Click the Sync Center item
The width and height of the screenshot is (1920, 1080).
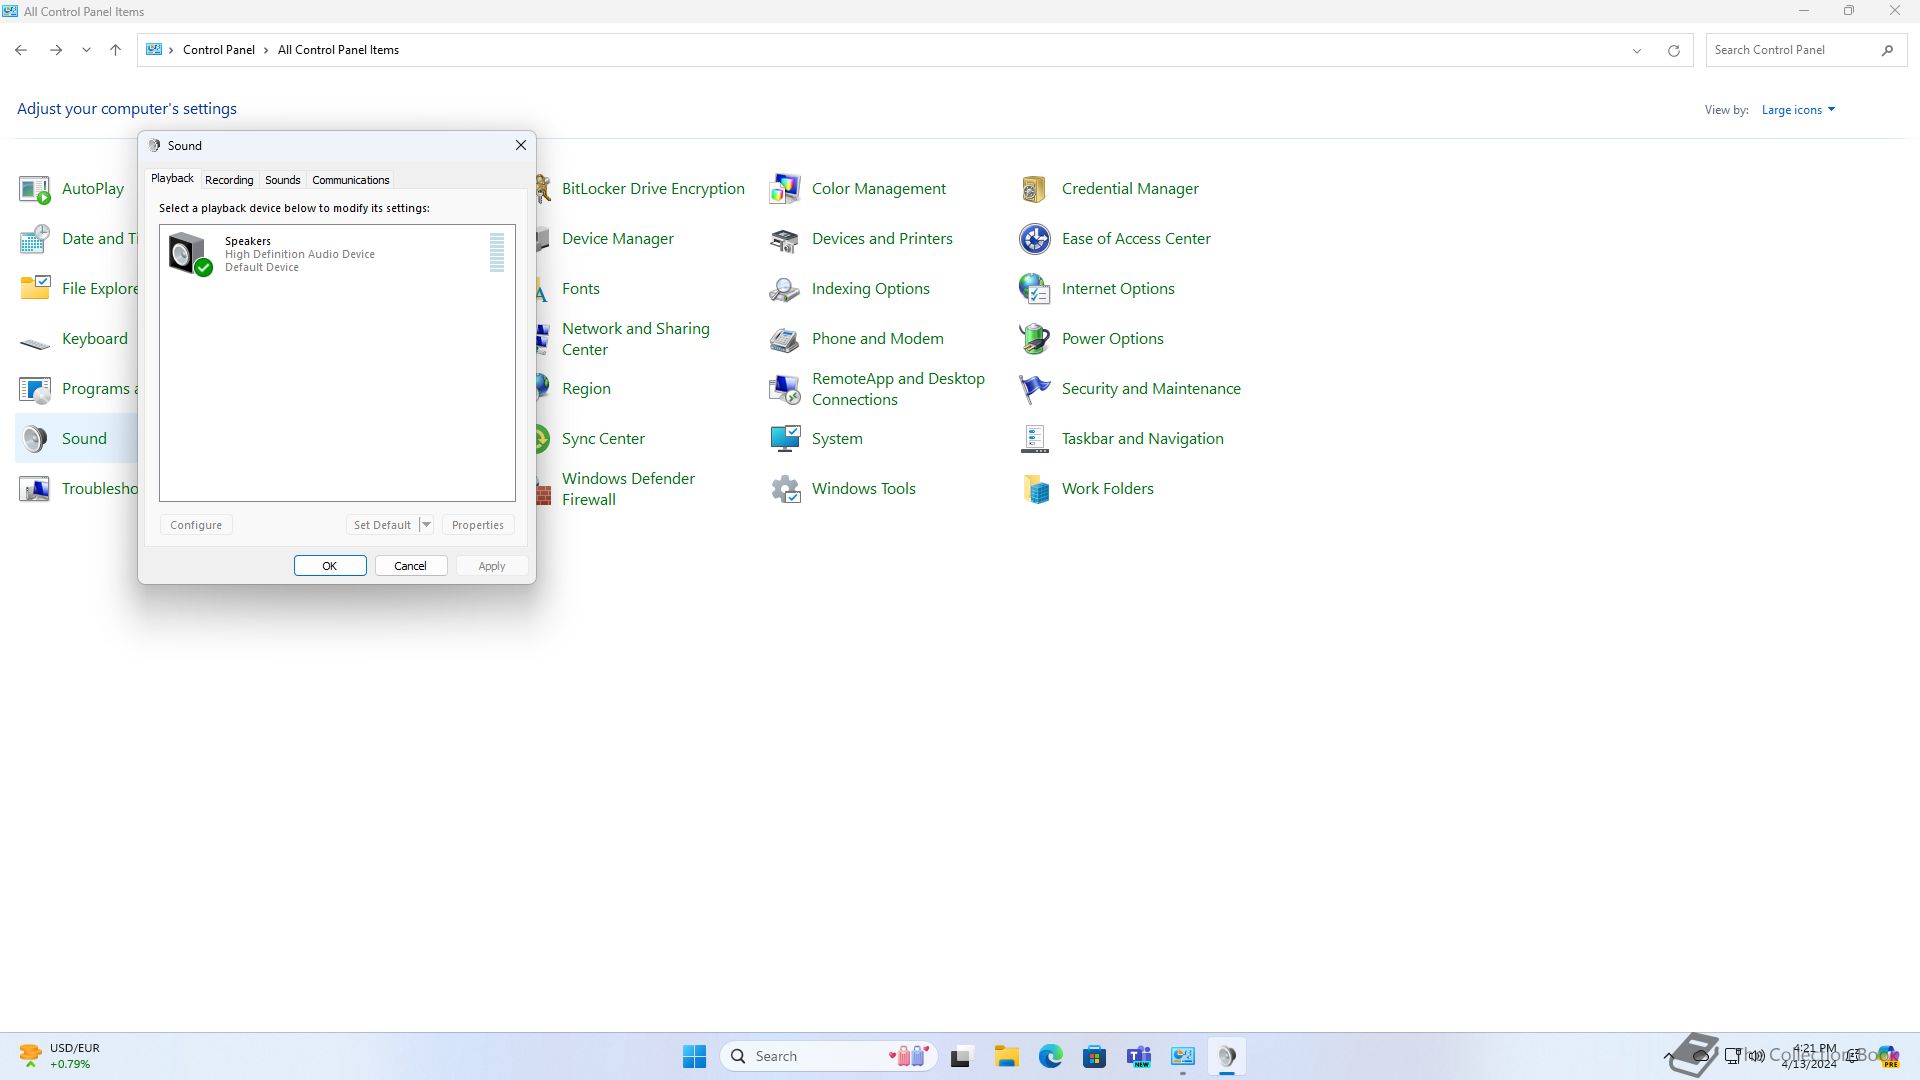603,439
